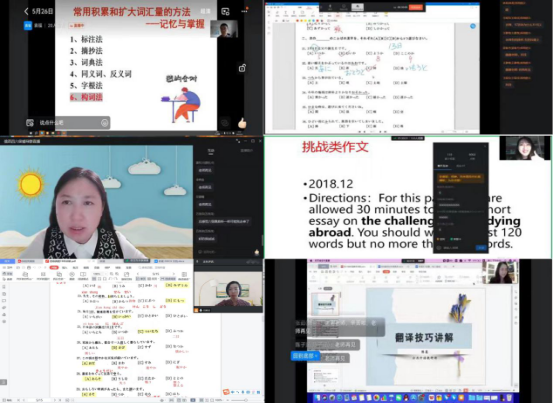The width and height of the screenshot is (554, 404).
Task: Click the blue send button in the dark chat popup
Action: pyautogui.click(x=481, y=248)
